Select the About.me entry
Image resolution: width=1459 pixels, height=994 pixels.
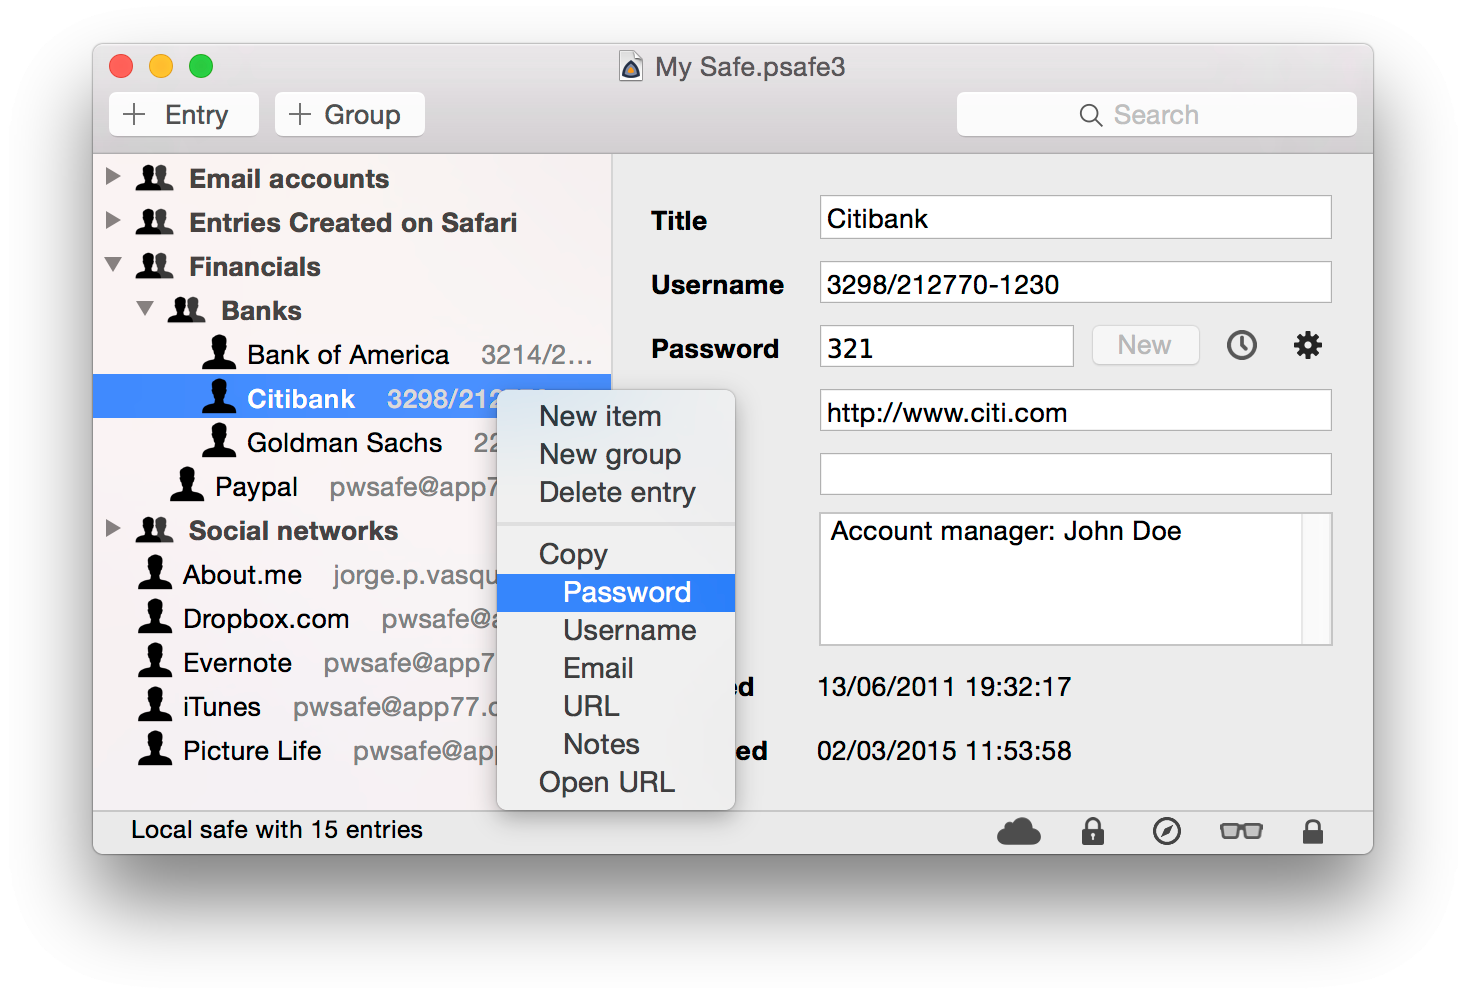coord(295,574)
